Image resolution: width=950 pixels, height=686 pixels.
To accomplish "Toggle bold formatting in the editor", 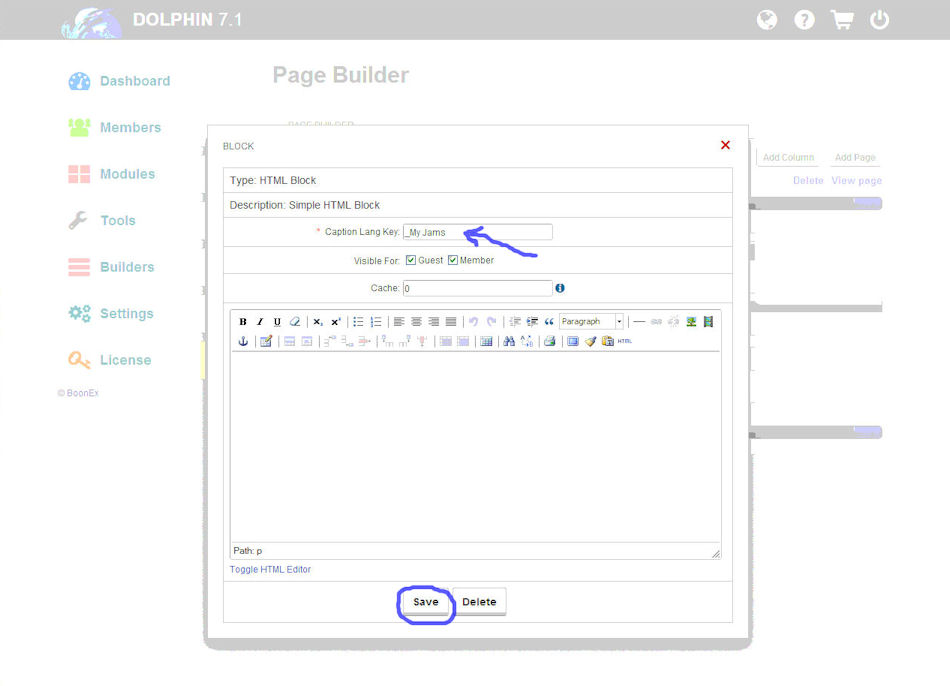I will 243,322.
